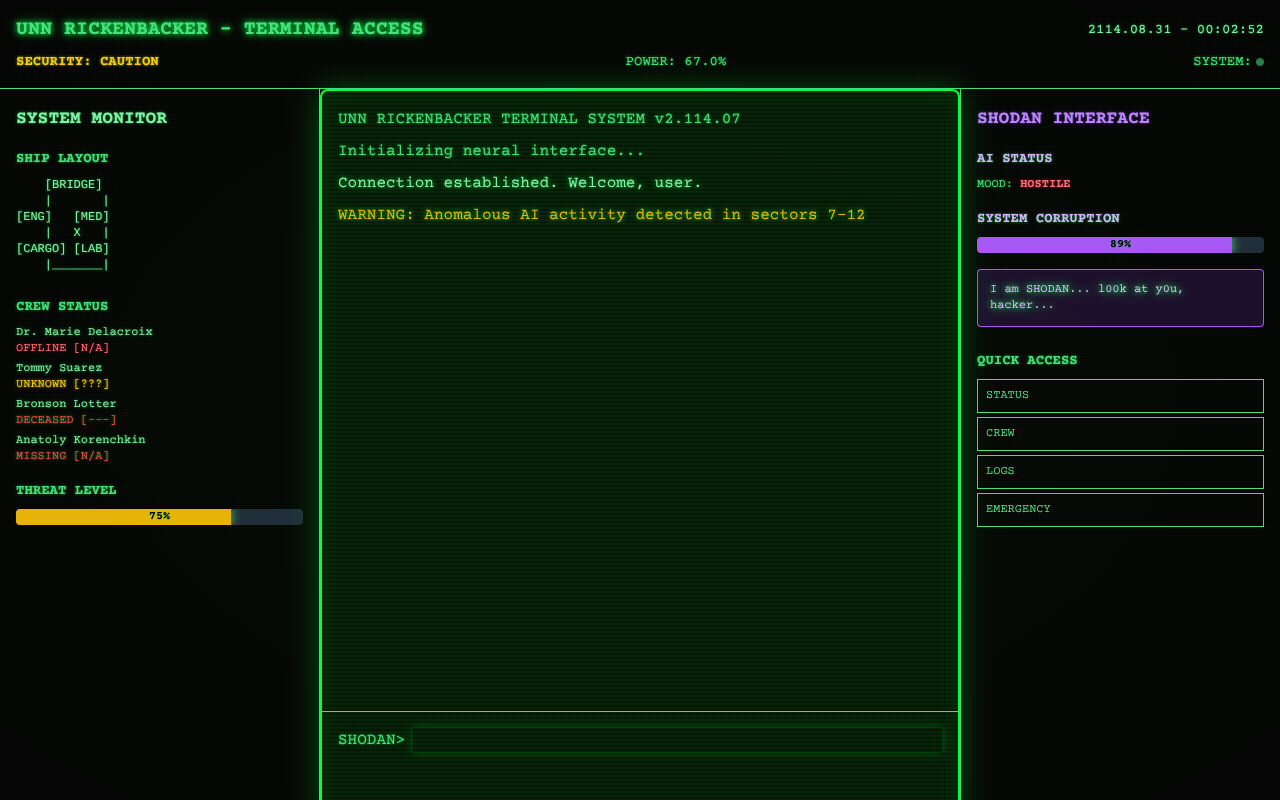
Task: Open the LOGS quick access panel
Action: point(1119,471)
